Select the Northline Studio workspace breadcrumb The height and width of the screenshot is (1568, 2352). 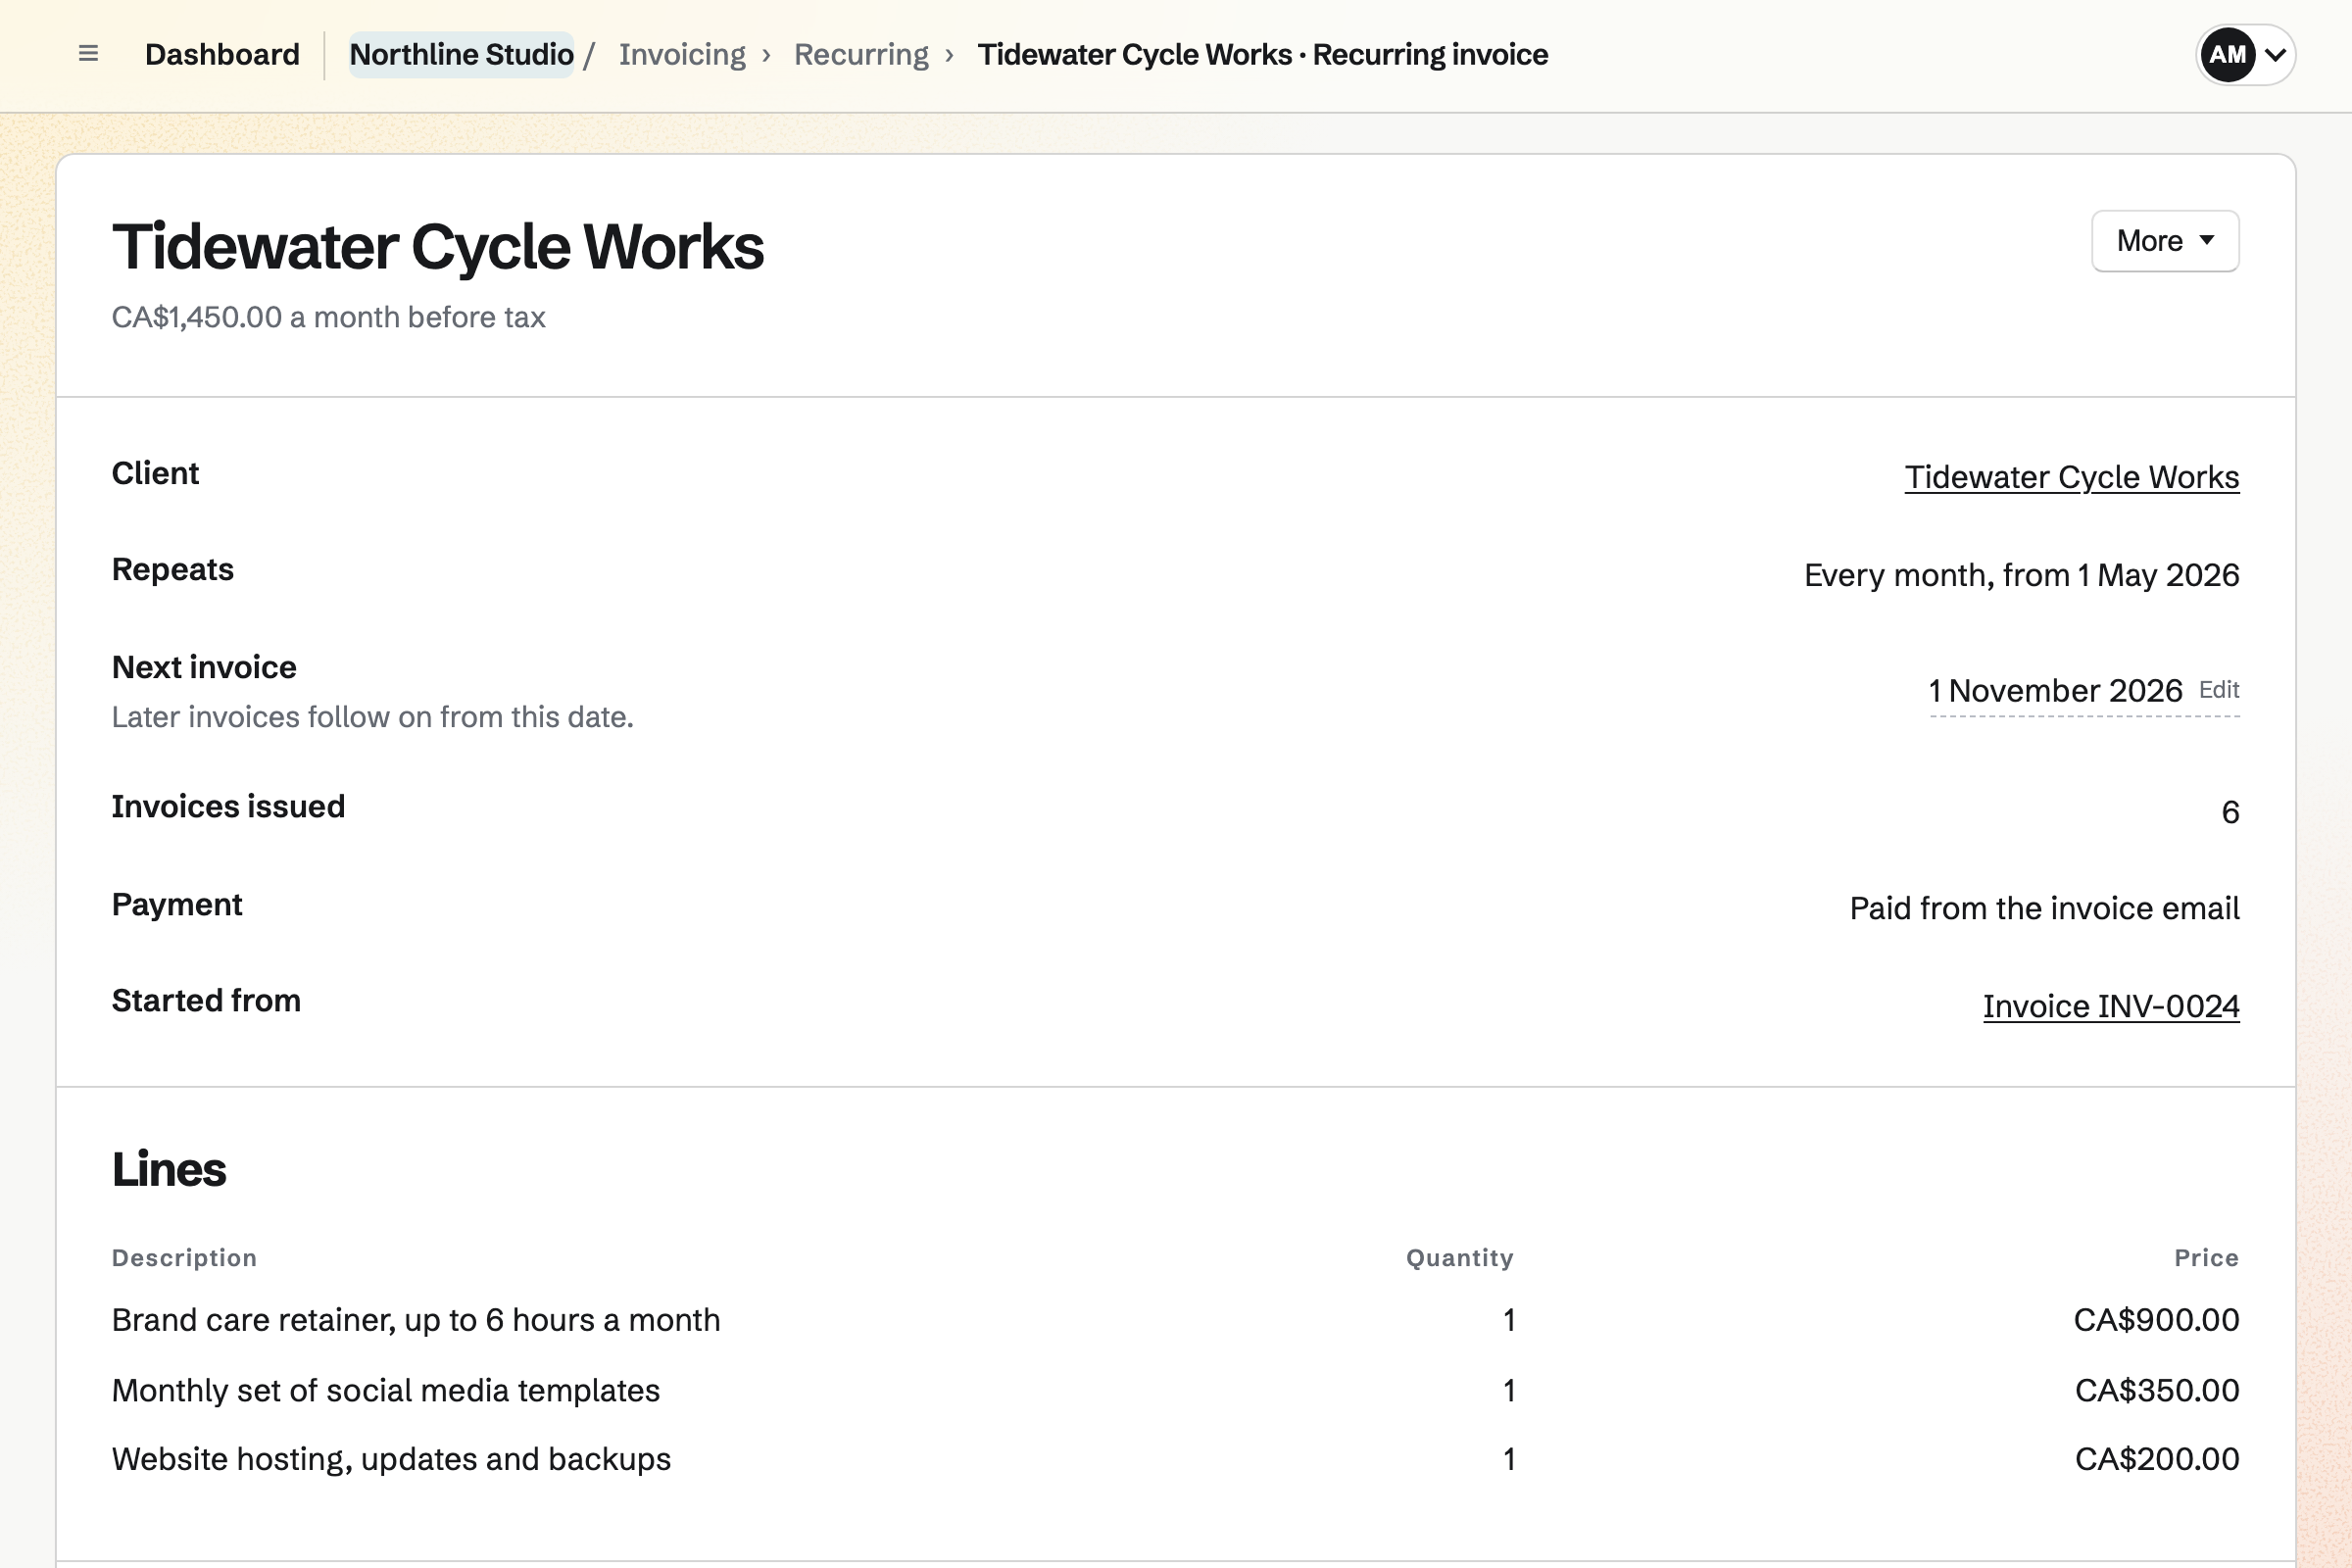tap(461, 54)
